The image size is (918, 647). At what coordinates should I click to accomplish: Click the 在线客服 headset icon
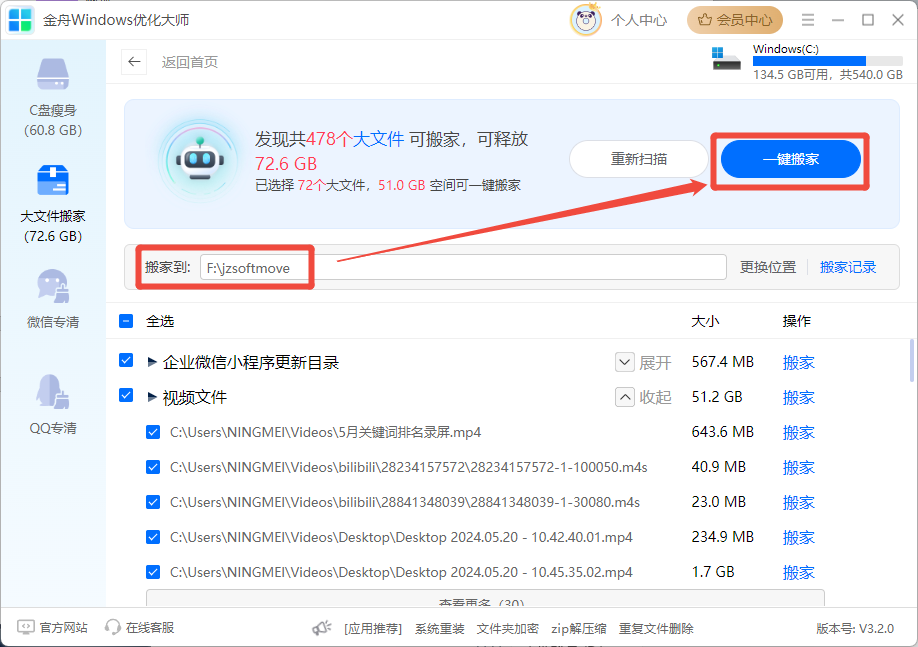112,628
